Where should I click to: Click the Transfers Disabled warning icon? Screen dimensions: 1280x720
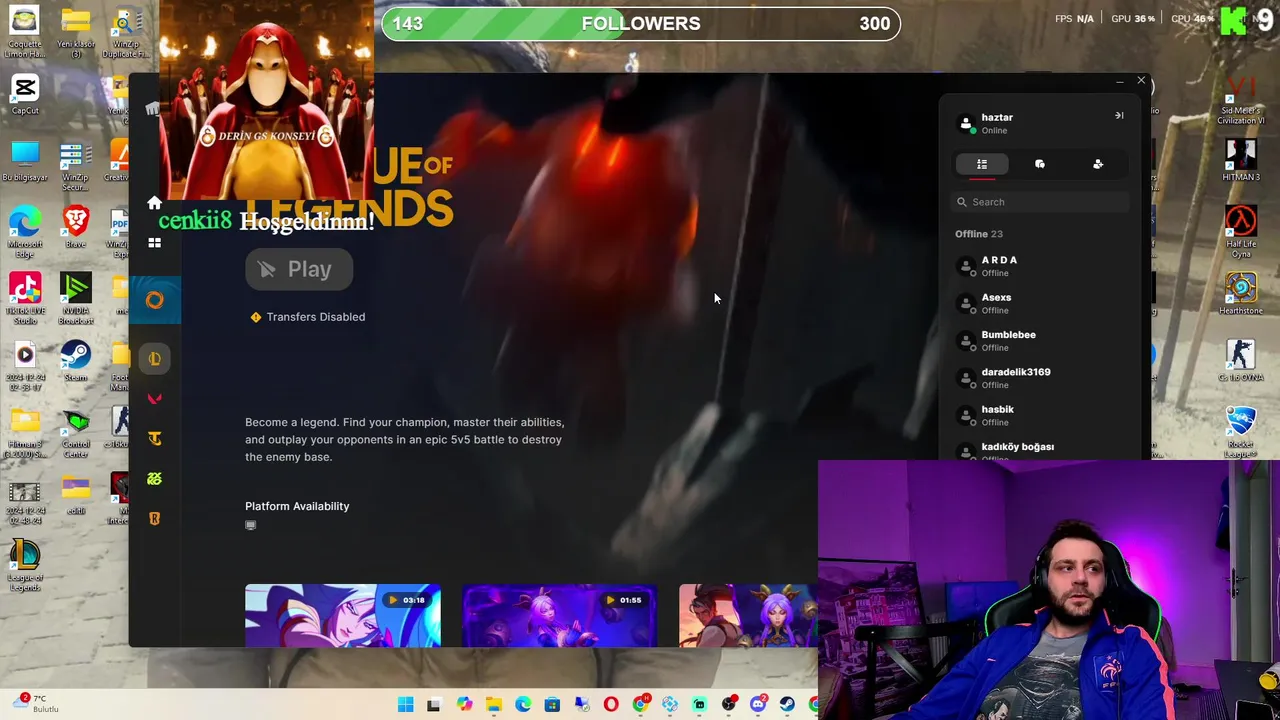(x=256, y=317)
